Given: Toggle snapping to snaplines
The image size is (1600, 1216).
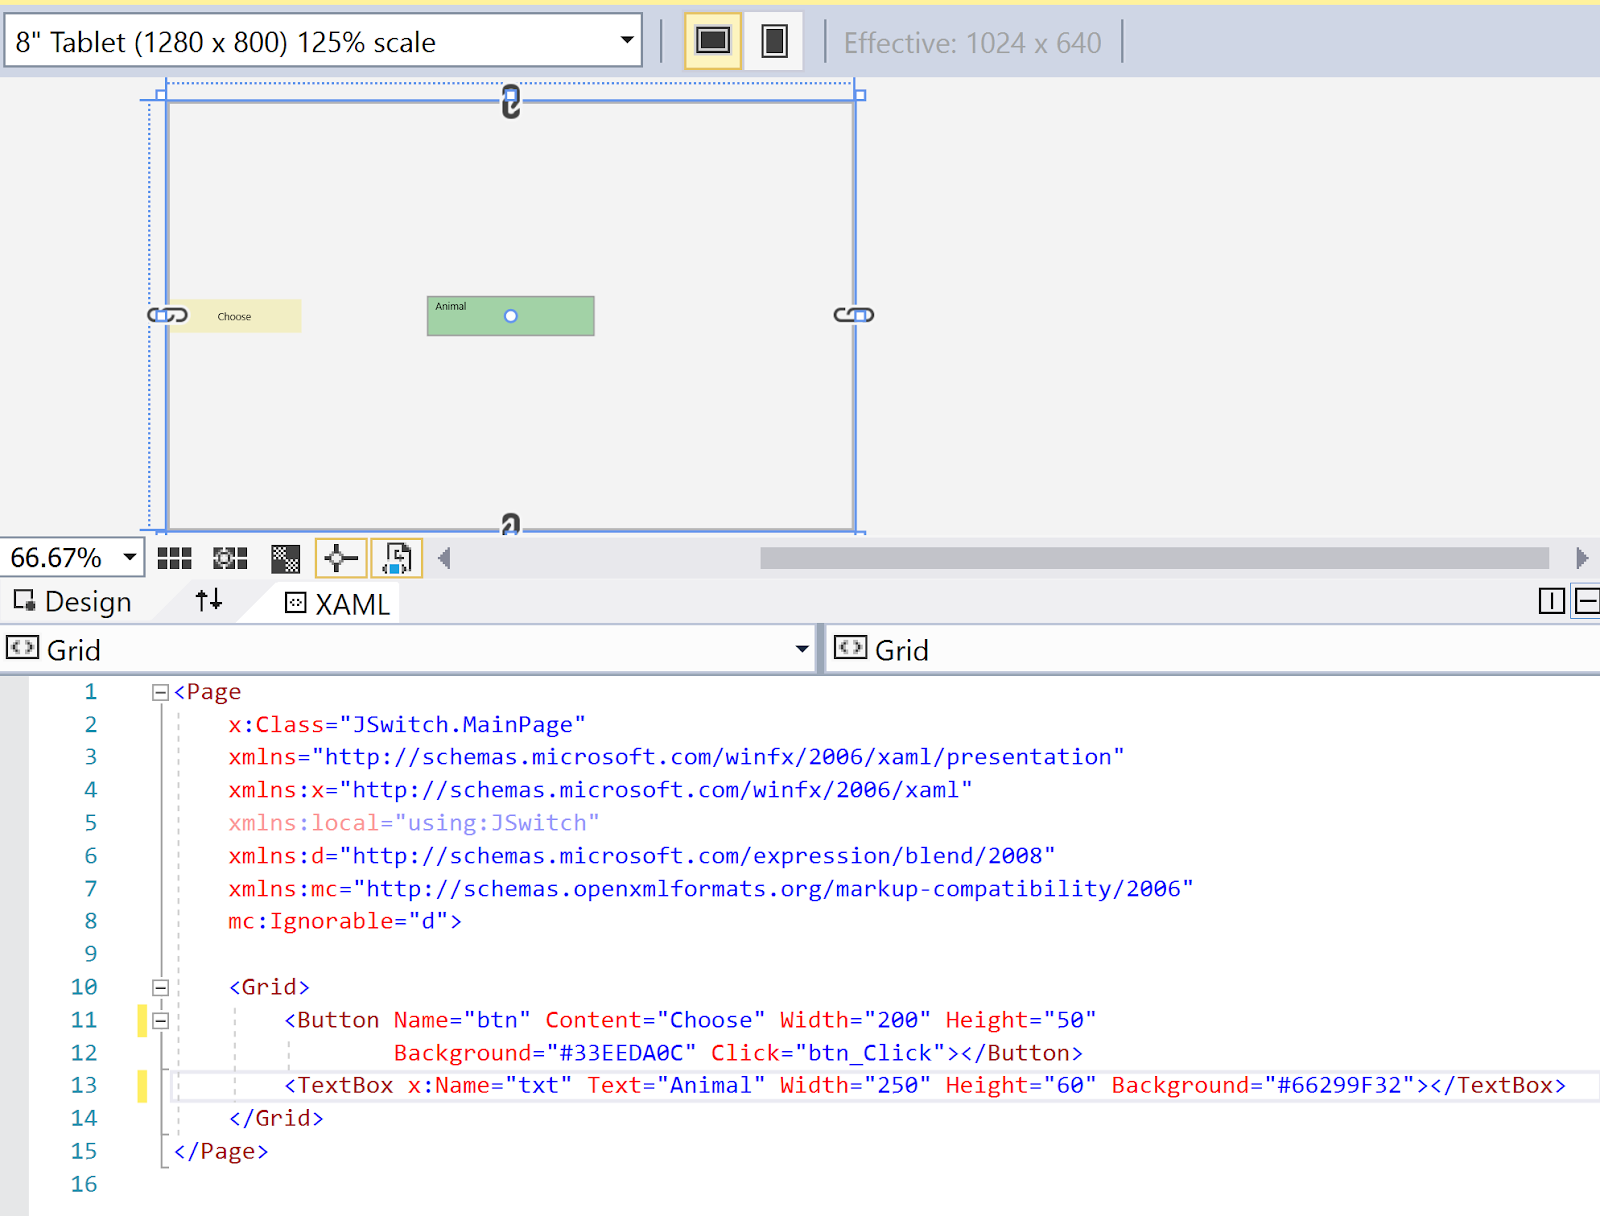Looking at the screenshot, I should click(x=341, y=558).
